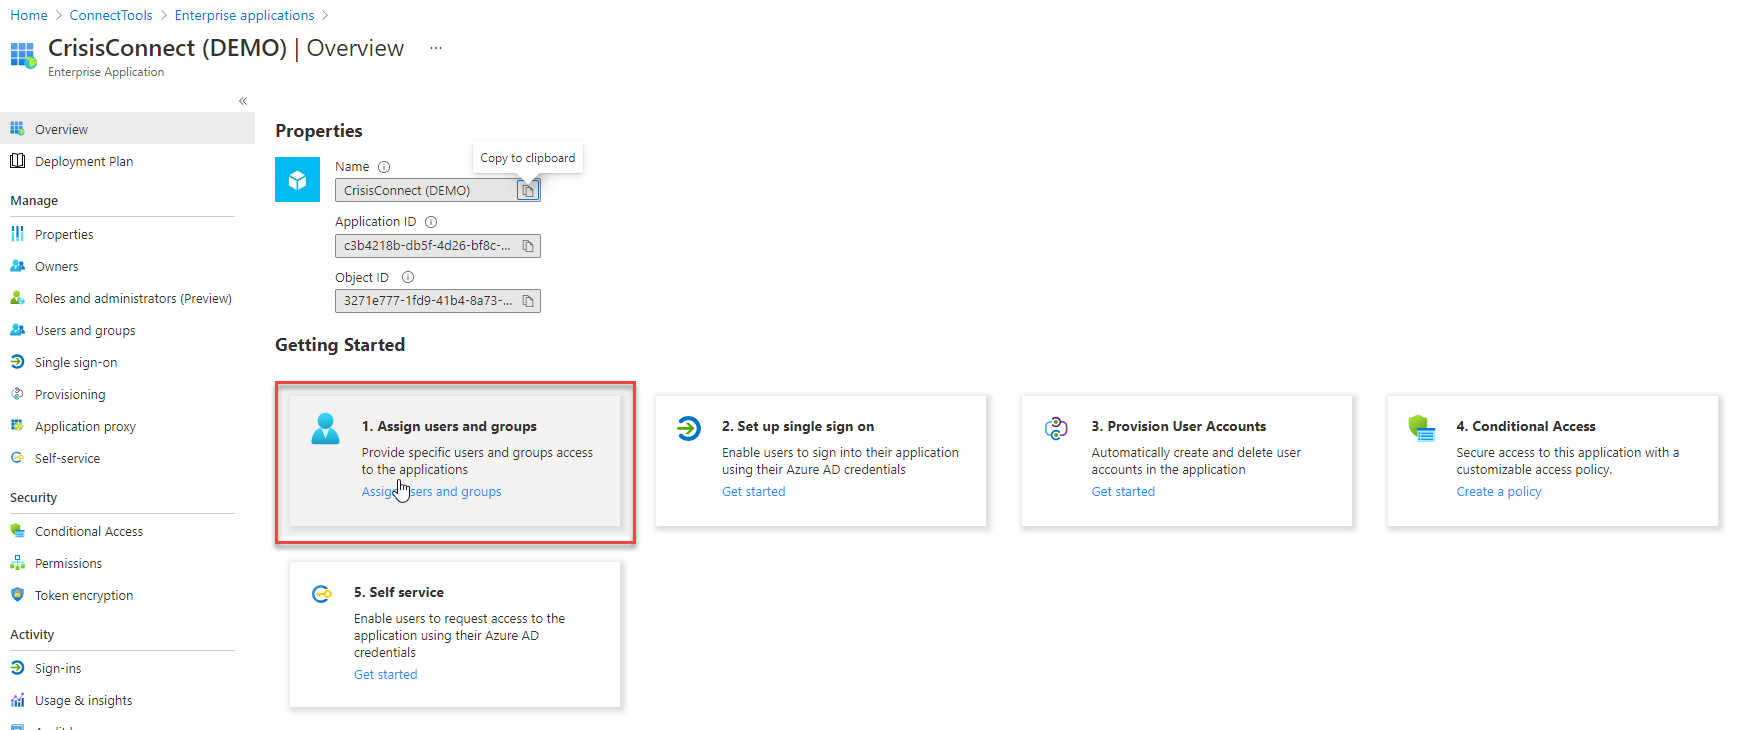Open Enterprise applications breadcrumb

tap(244, 15)
